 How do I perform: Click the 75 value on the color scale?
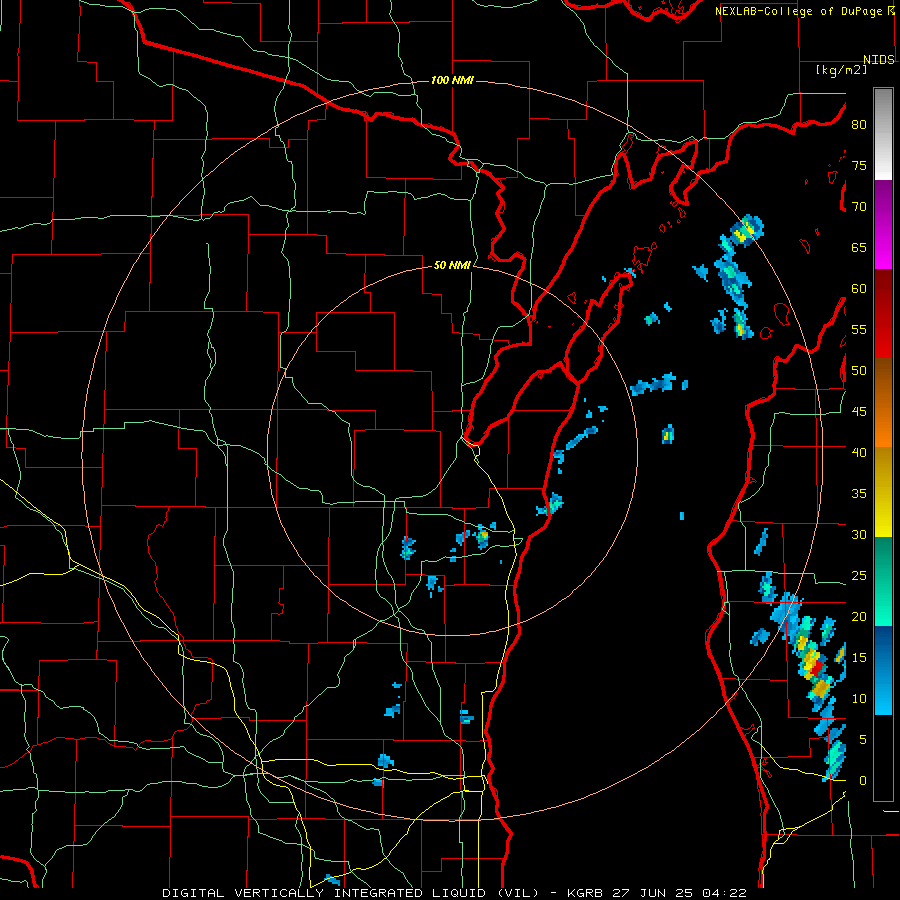click(859, 165)
